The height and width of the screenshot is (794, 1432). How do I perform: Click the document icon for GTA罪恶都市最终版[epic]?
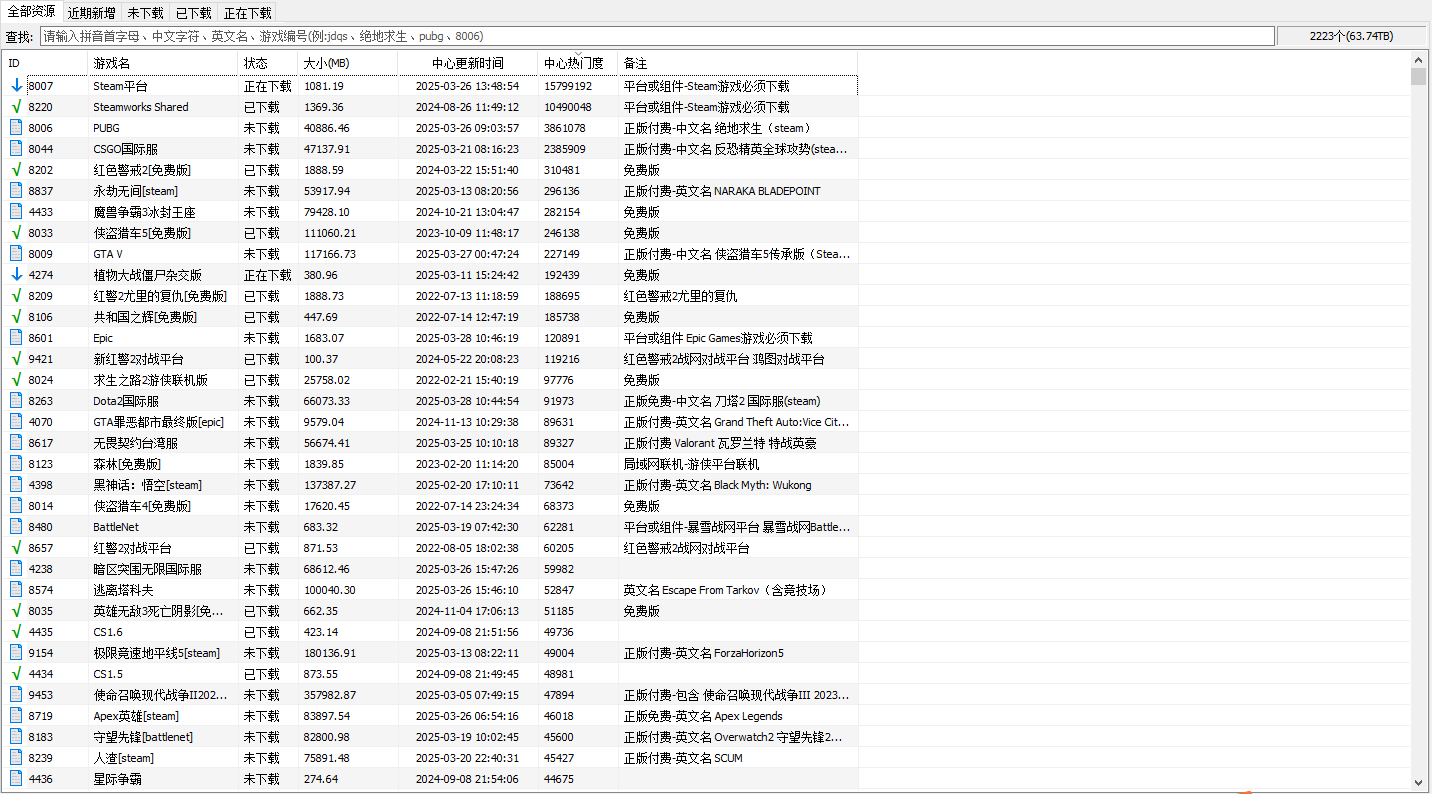click(x=16, y=422)
